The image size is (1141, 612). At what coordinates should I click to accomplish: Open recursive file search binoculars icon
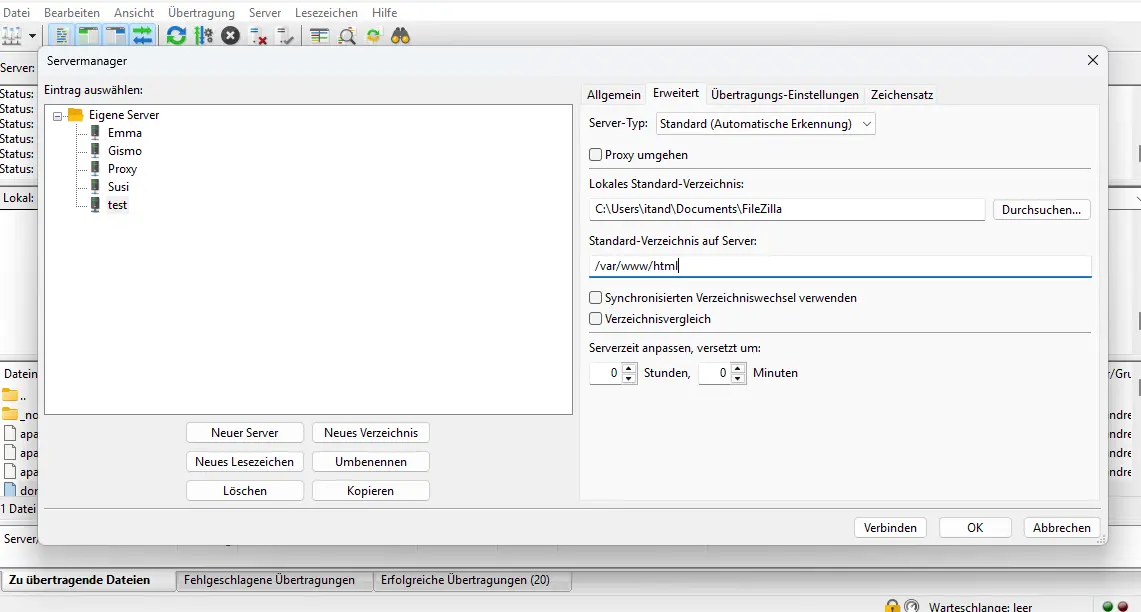click(x=400, y=36)
